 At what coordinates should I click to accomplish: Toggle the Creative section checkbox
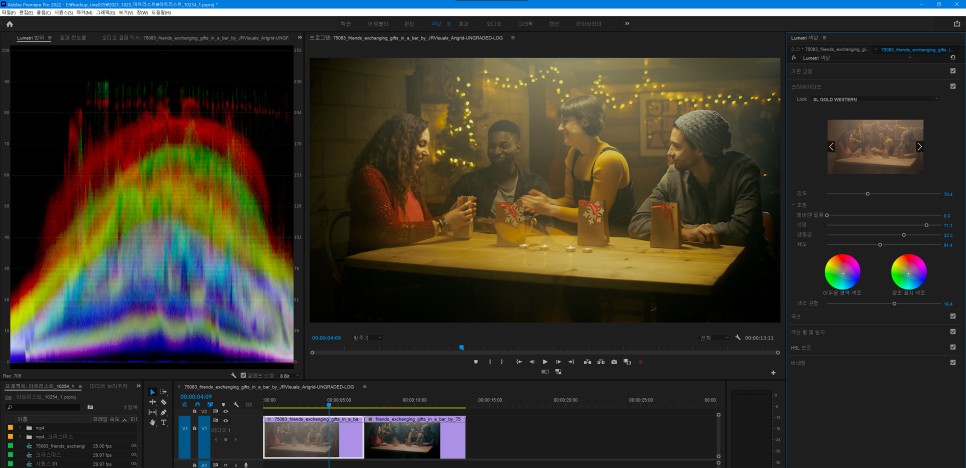coord(953,86)
